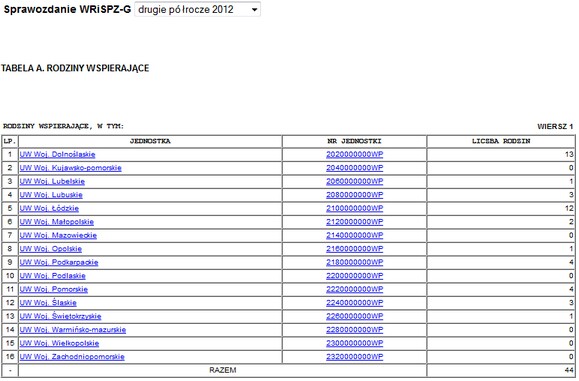Open unit number 2320000000WP link
Viewport: 579px width, 381px height.
click(x=354, y=357)
